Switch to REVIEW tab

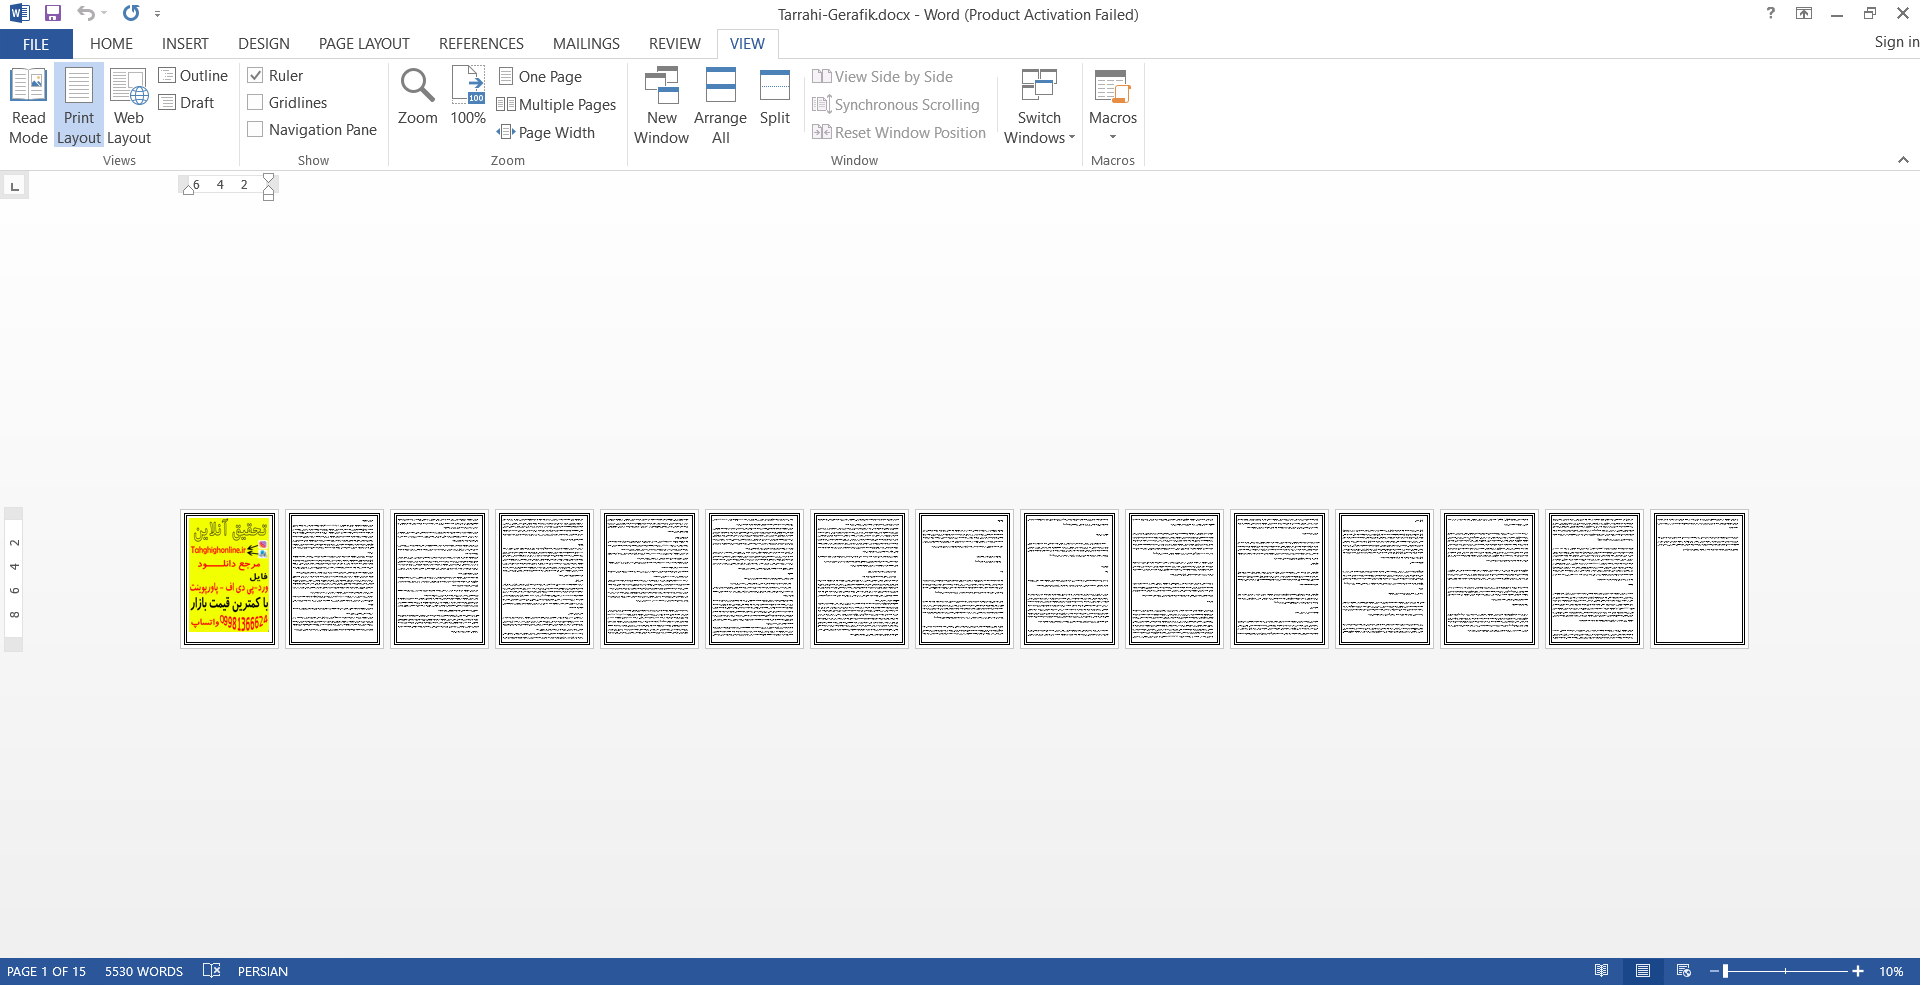pos(675,44)
